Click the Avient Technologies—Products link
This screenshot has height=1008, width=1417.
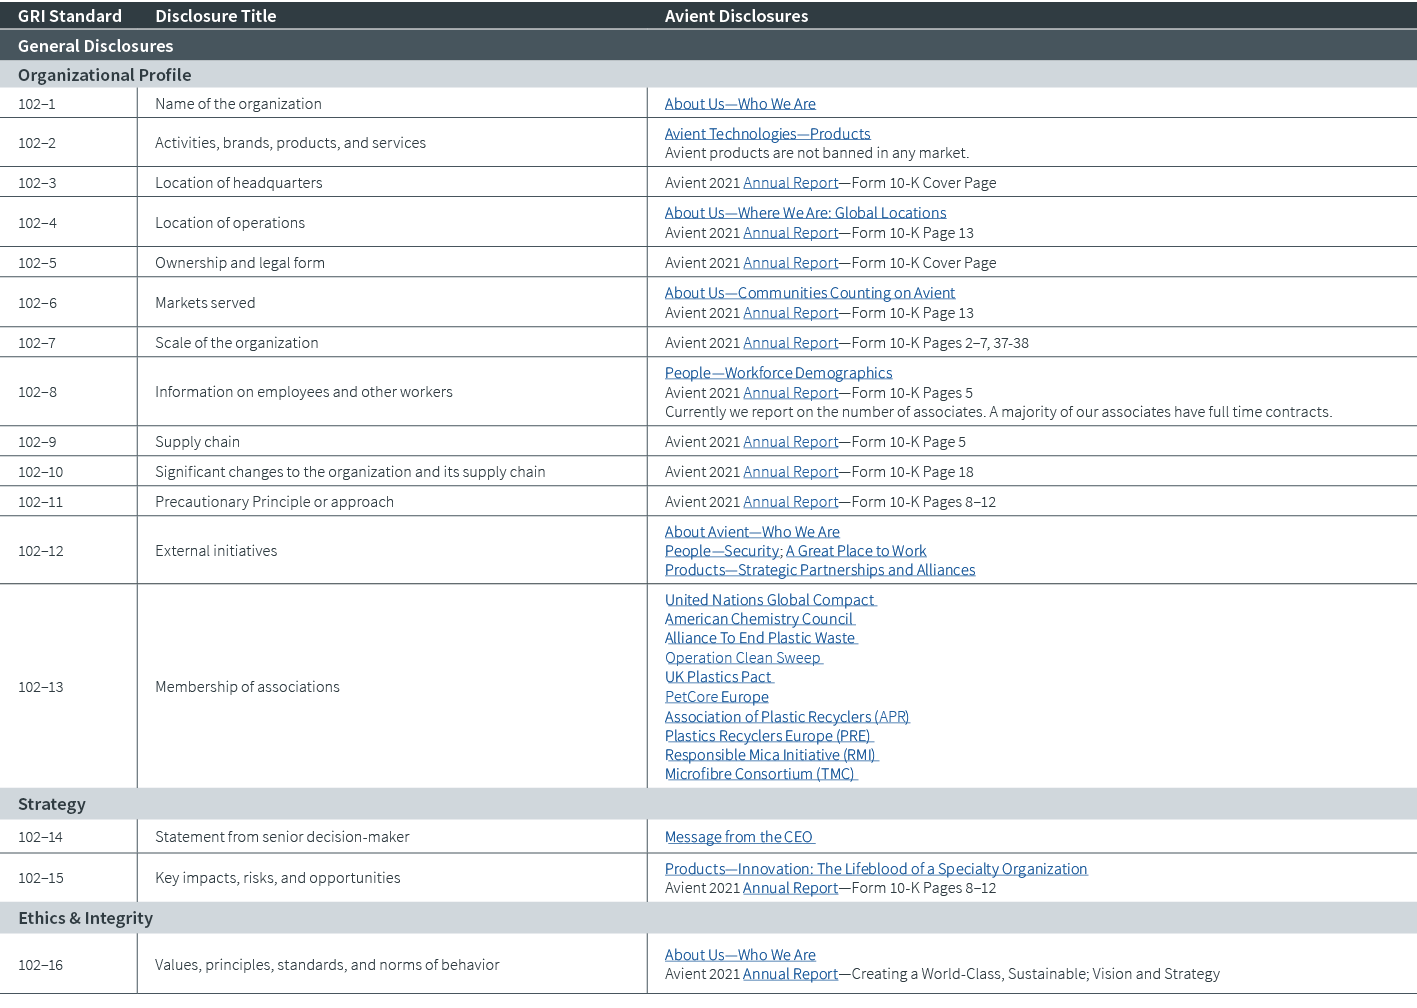[x=767, y=133]
